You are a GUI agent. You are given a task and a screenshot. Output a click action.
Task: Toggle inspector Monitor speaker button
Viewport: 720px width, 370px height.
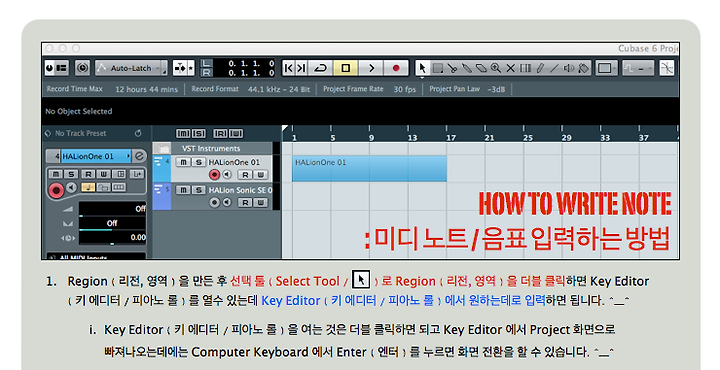71,187
